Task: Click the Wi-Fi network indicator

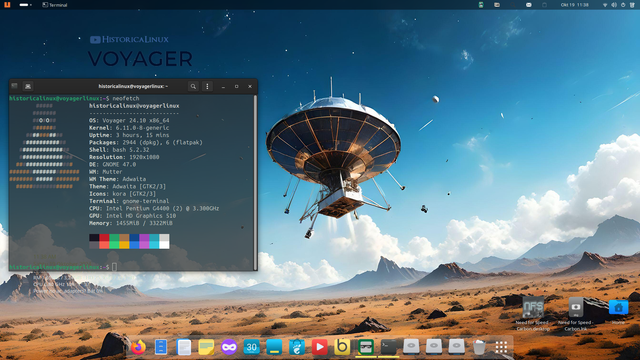Action: point(605,5)
